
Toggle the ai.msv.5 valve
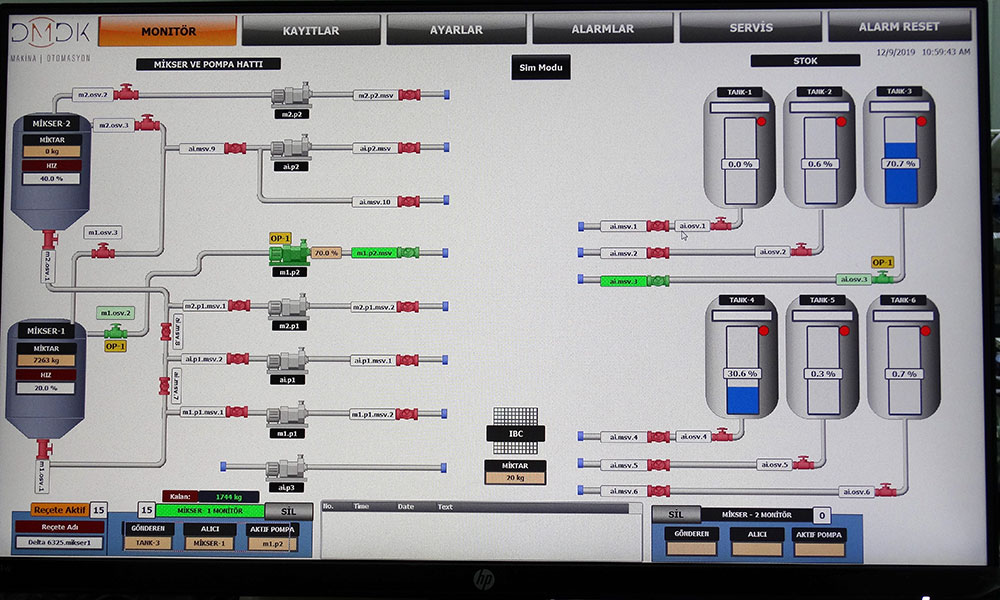(658, 465)
